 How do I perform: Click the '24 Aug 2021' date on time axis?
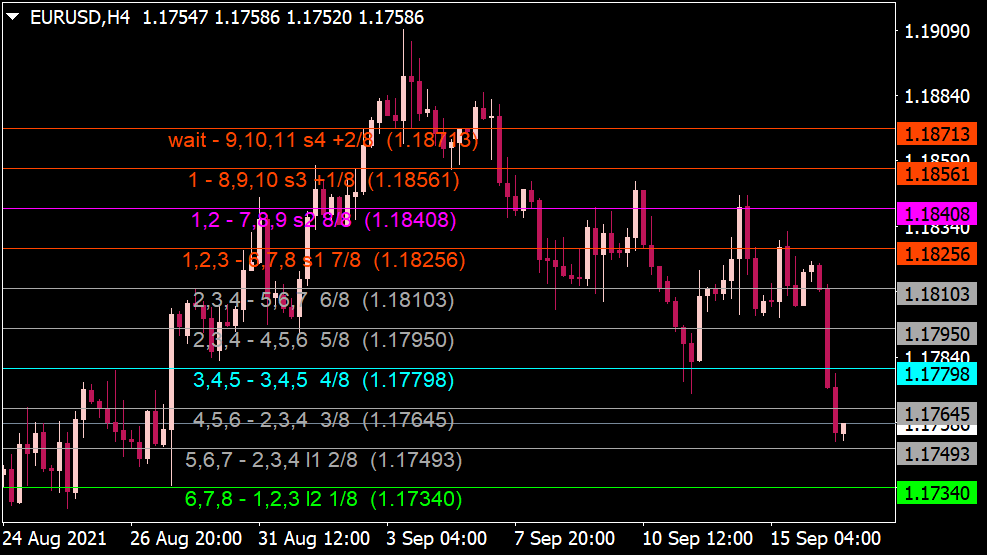pyautogui.click(x=53, y=538)
